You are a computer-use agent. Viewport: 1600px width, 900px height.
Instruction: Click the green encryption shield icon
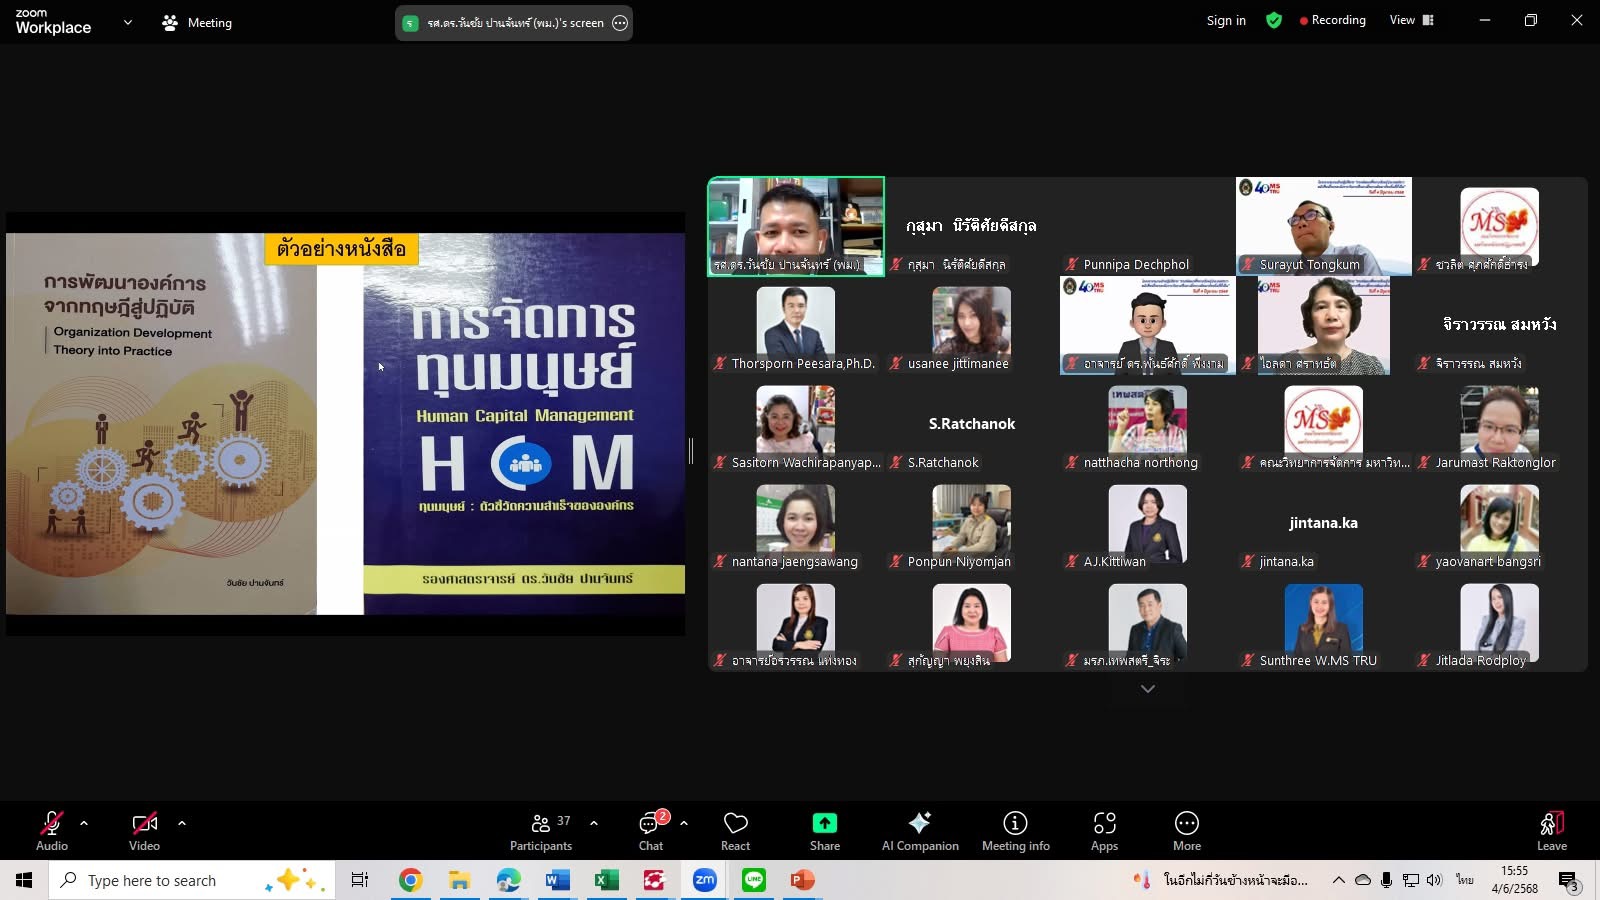coord(1273,20)
